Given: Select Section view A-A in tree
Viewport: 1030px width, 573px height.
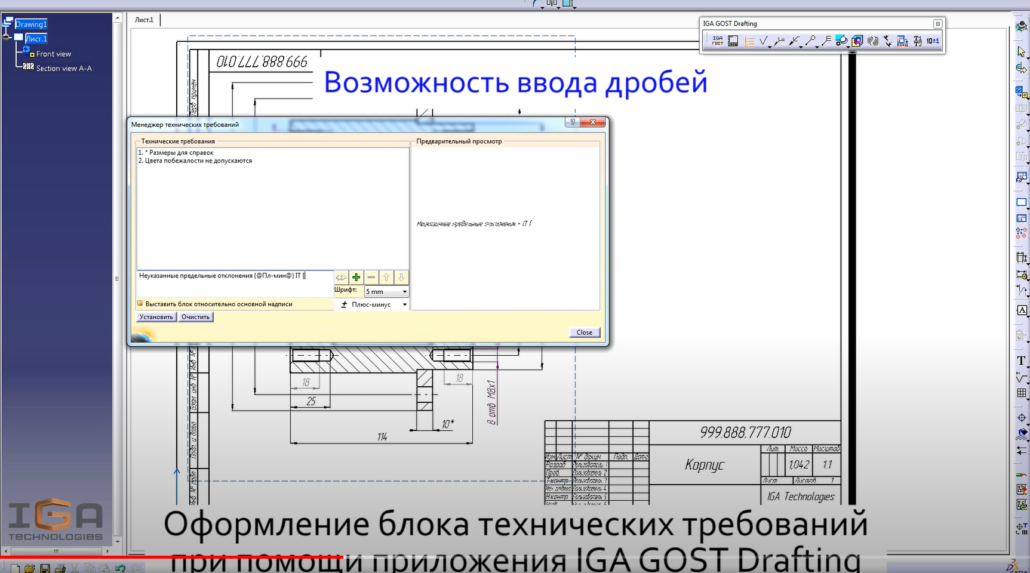Looking at the screenshot, I should click(64, 68).
